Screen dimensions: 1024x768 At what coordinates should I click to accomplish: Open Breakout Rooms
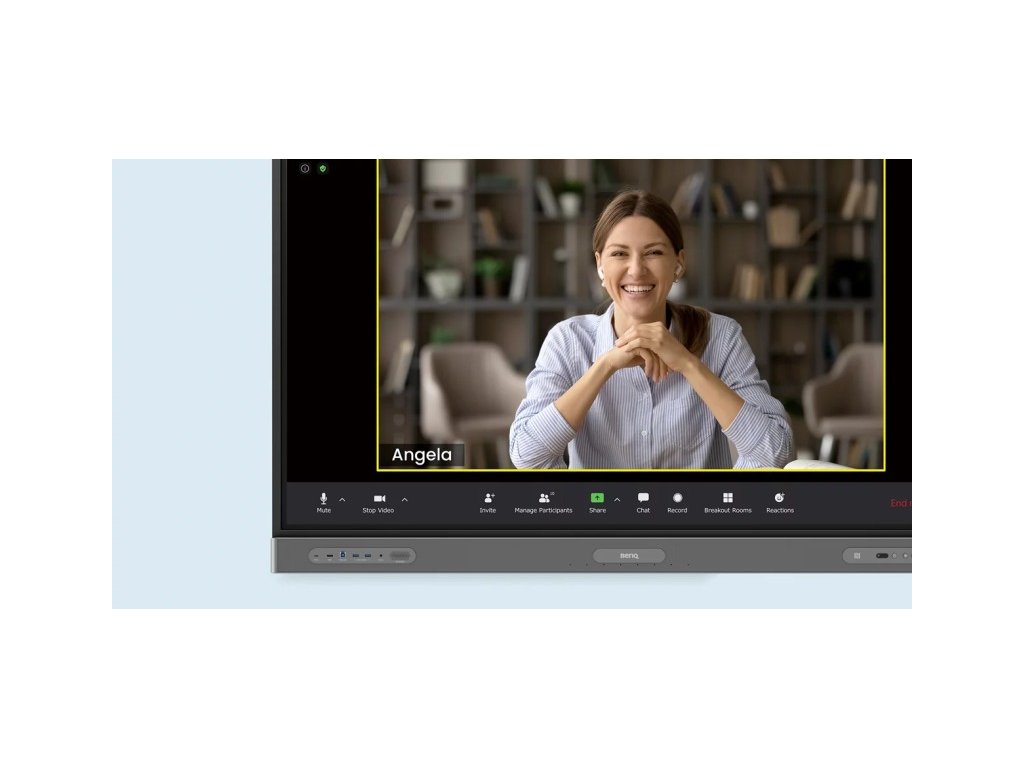[x=728, y=503]
